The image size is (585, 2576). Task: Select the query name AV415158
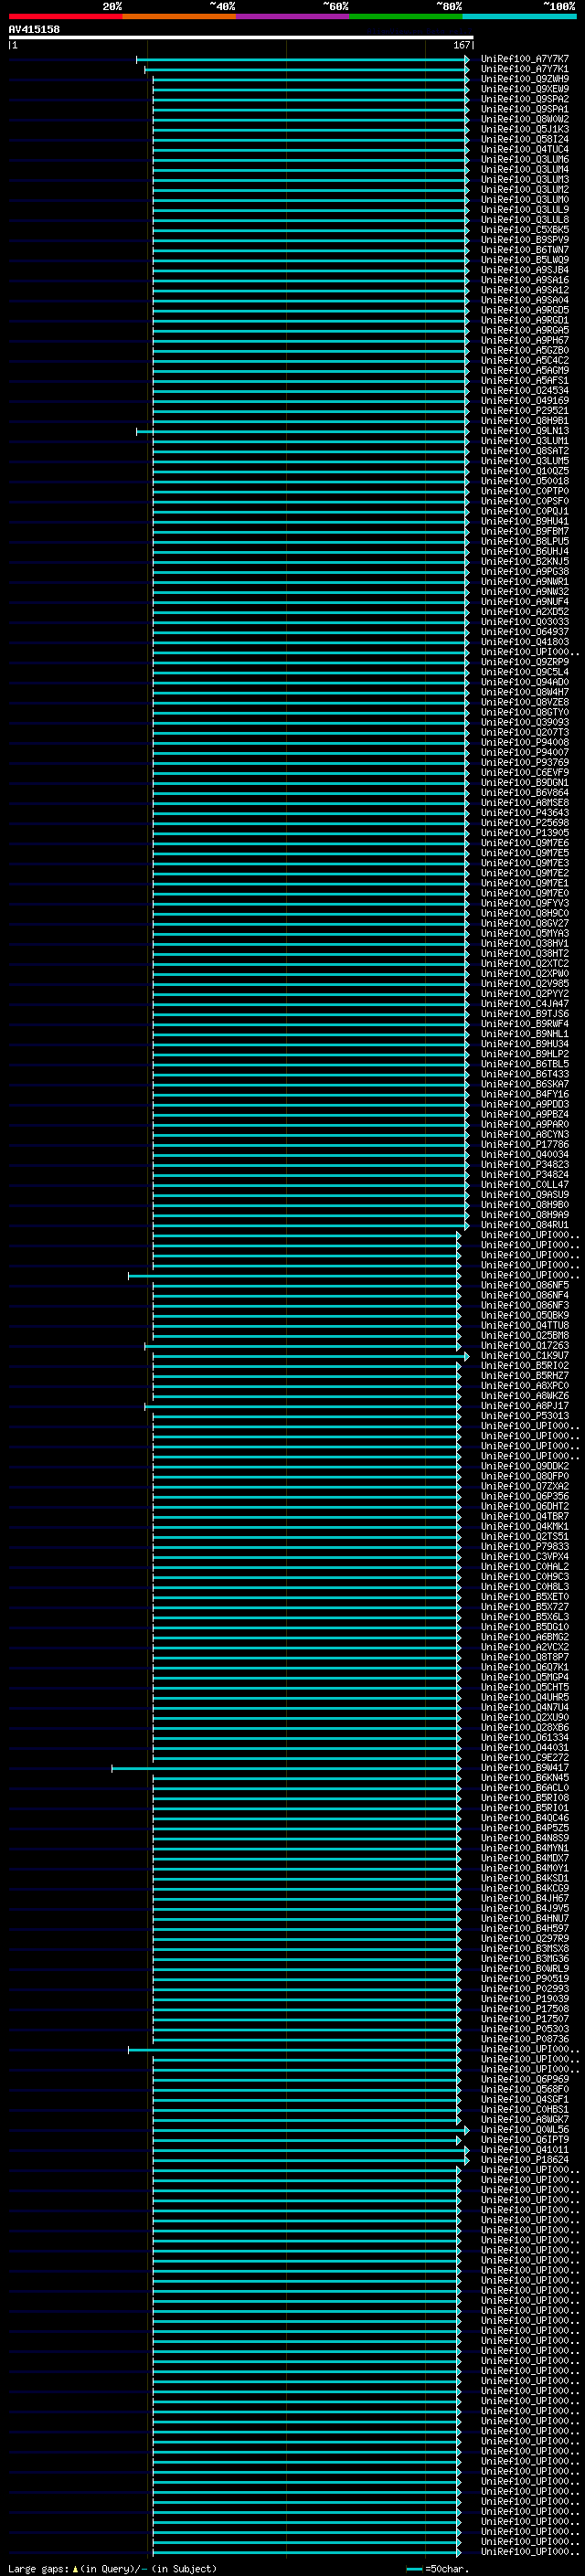pyautogui.click(x=34, y=29)
